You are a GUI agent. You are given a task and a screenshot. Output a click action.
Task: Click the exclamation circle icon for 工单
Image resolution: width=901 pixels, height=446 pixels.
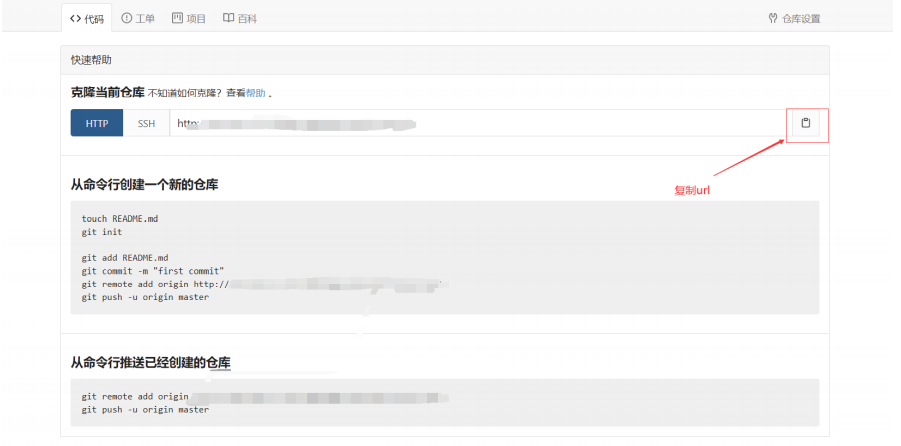pos(126,18)
